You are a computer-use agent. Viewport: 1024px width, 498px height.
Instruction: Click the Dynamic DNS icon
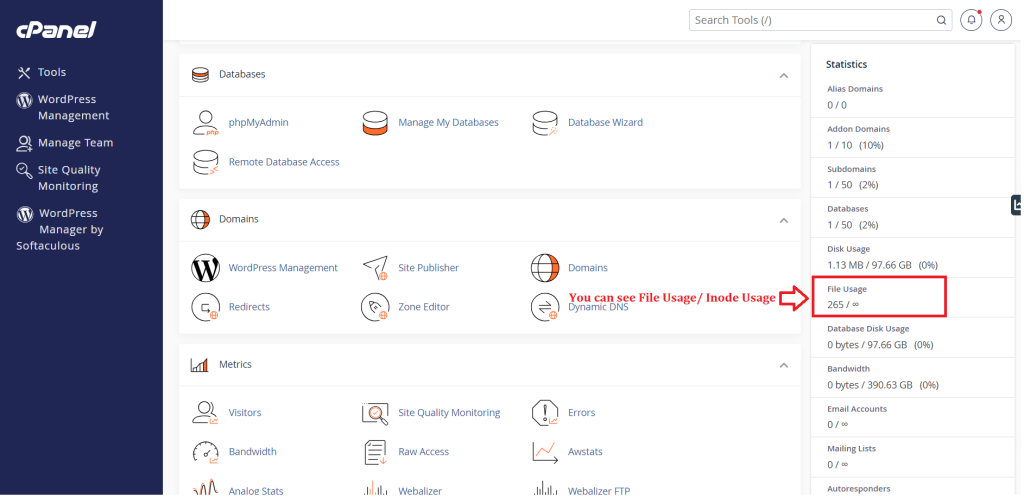point(545,307)
